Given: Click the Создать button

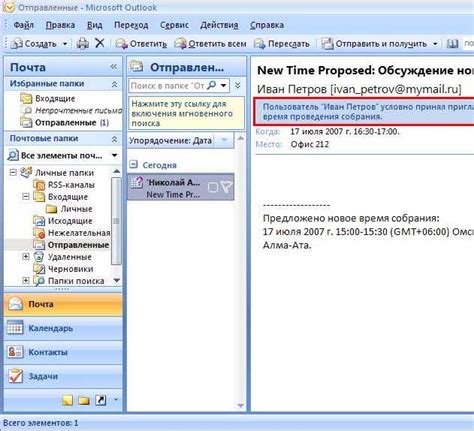Looking at the screenshot, I should (34, 44).
